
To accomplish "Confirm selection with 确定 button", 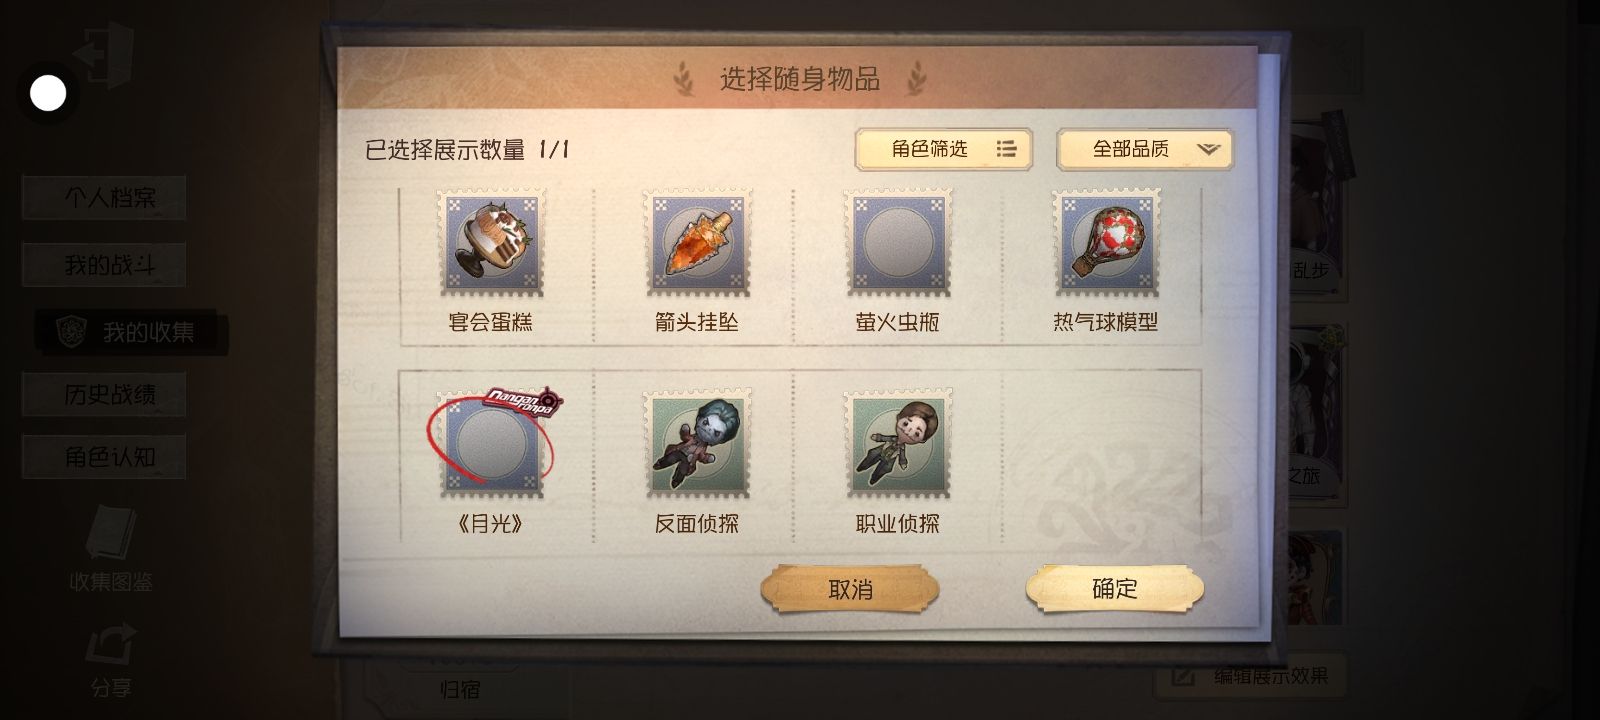I will click(1114, 589).
